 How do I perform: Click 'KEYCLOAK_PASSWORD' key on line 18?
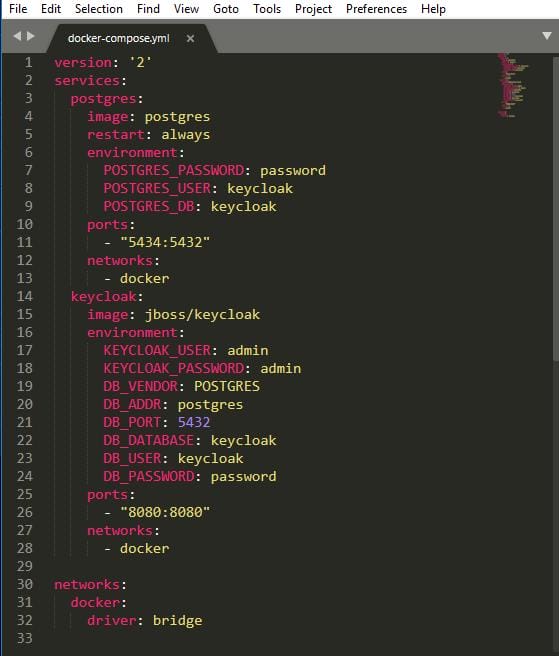pyautogui.click(x=174, y=368)
